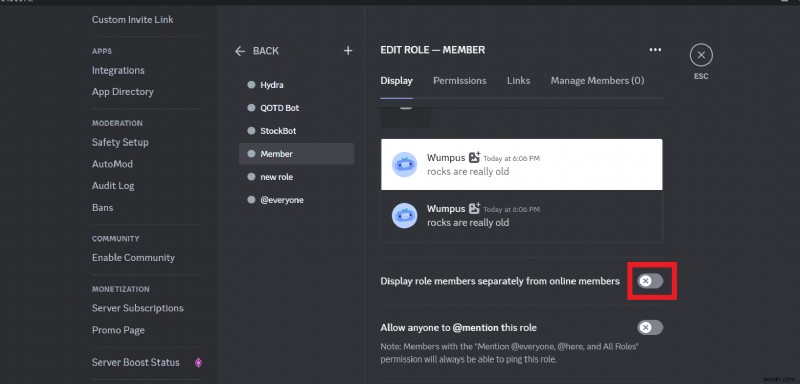This screenshot has height=384, width=800.
Task: Select the Member role
Action: coord(296,154)
